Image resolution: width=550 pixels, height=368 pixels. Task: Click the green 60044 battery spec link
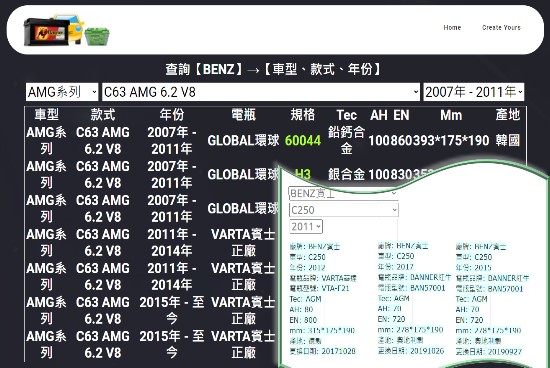point(303,141)
